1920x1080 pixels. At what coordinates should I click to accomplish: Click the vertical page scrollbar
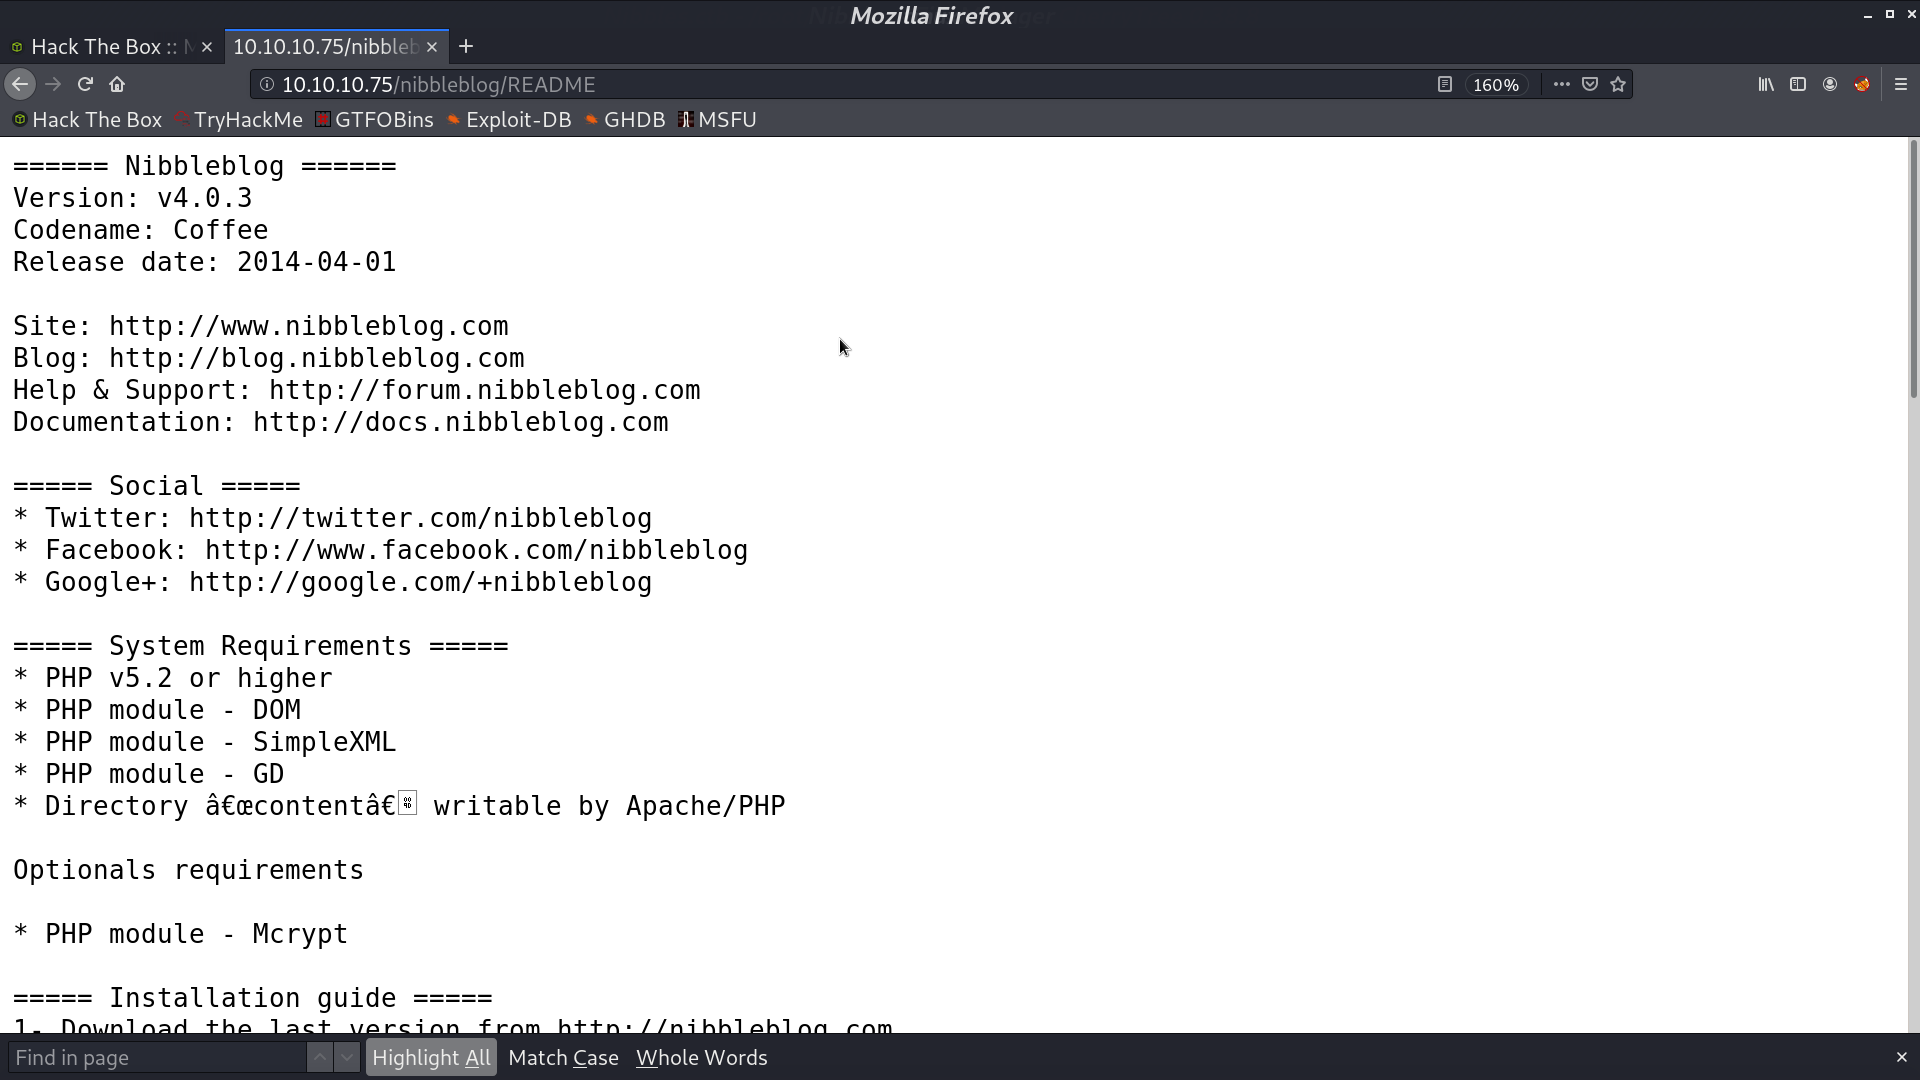pyautogui.click(x=1913, y=270)
